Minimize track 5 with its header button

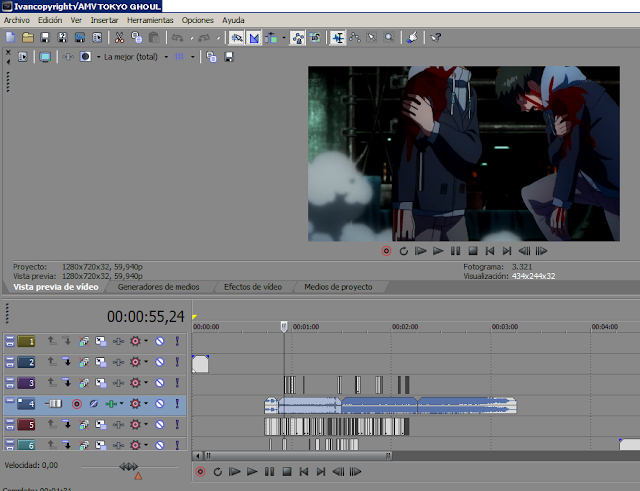pyautogui.click(x=10, y=422)
